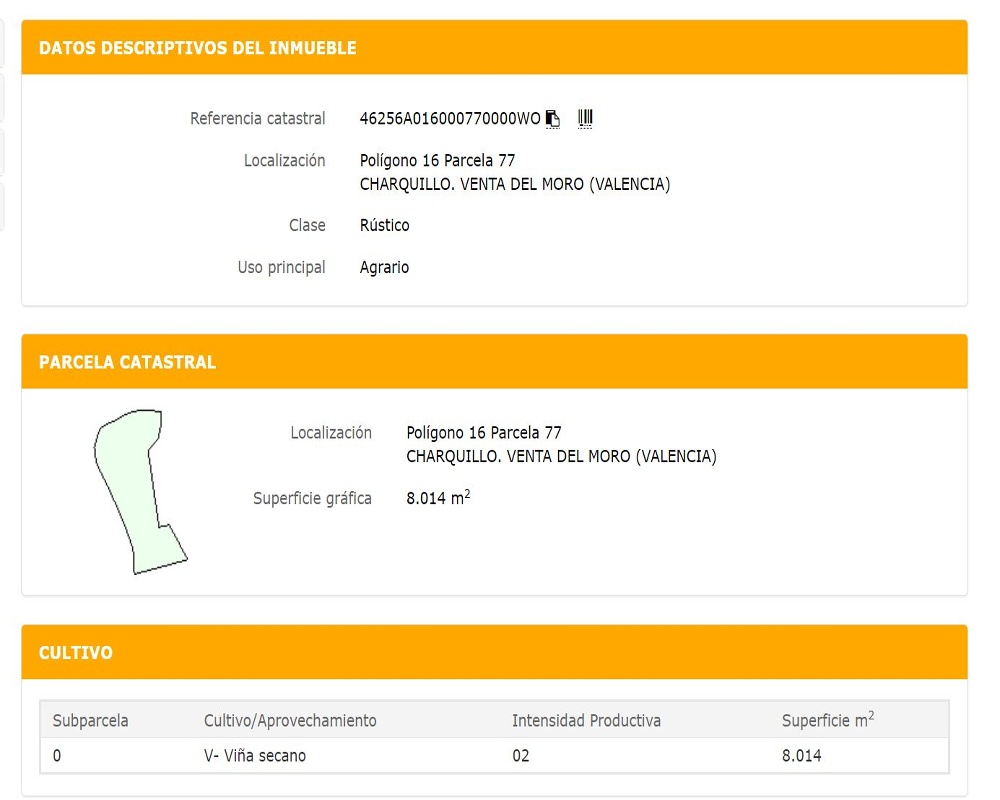Click the Superficie gráfica 8.014 m² value
Screen dimensions: 1000x800
tap(438, 498)
